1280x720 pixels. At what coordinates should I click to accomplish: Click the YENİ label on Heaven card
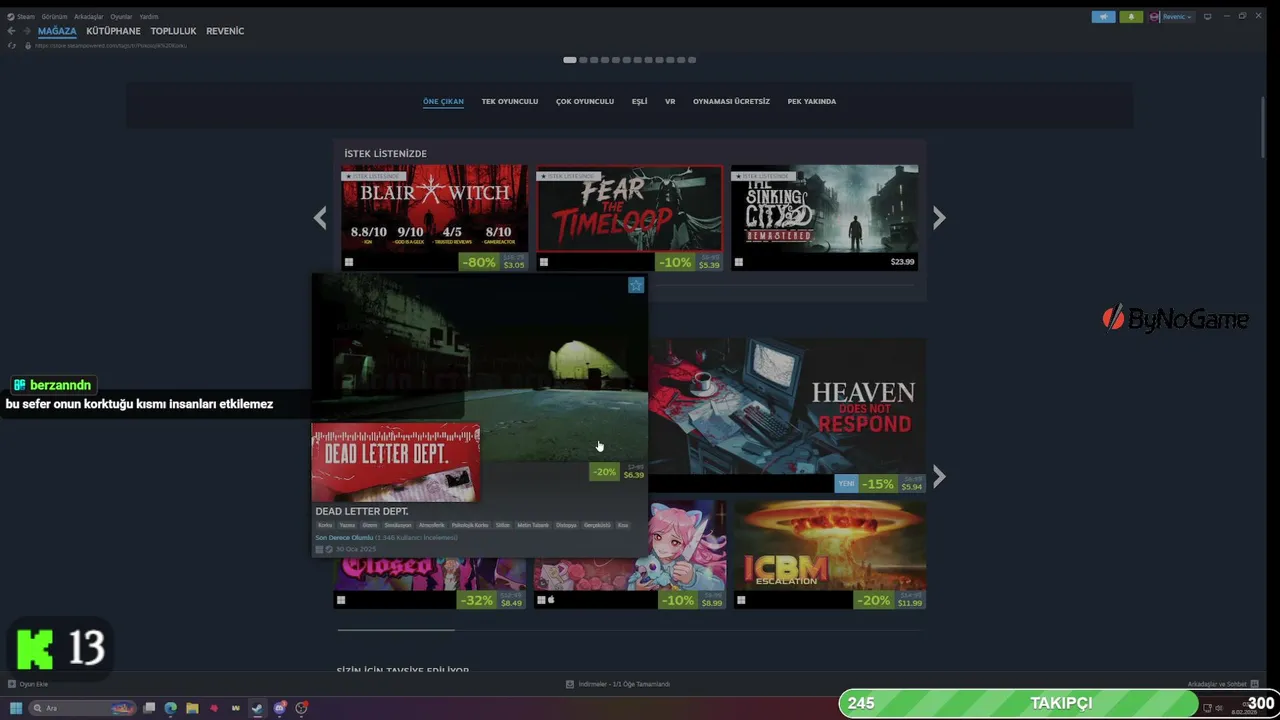coord(846,484)
